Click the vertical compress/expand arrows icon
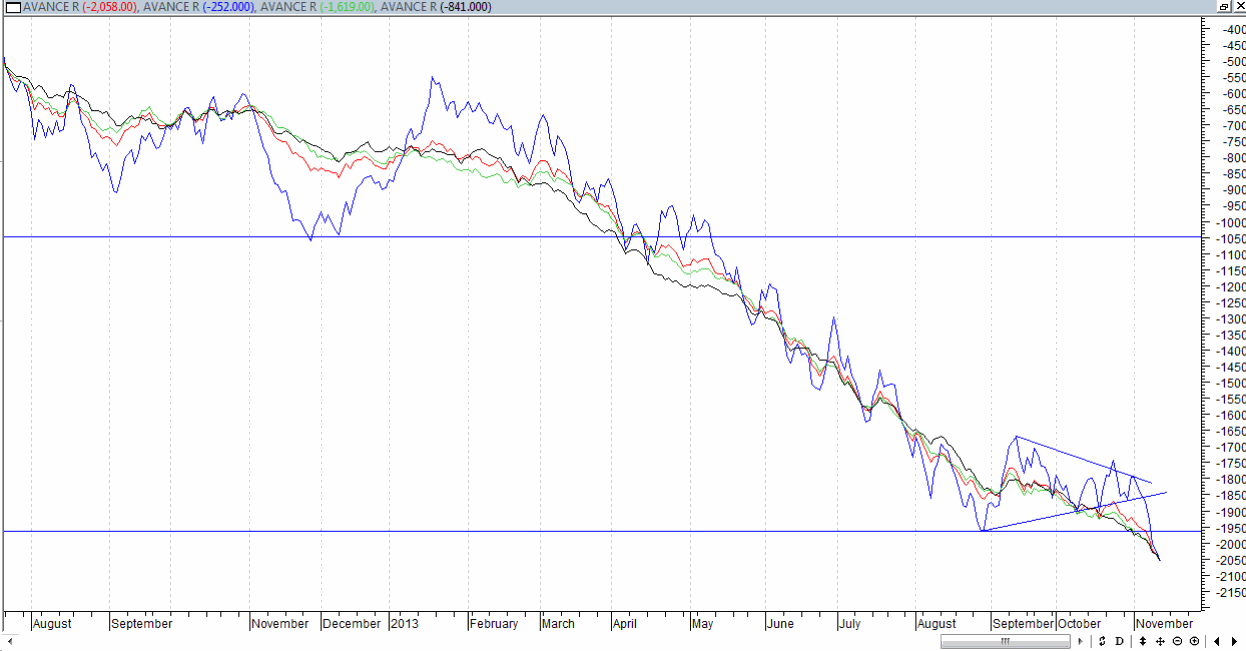Viewport: 1246px width, 651px height. [1143, 640]
